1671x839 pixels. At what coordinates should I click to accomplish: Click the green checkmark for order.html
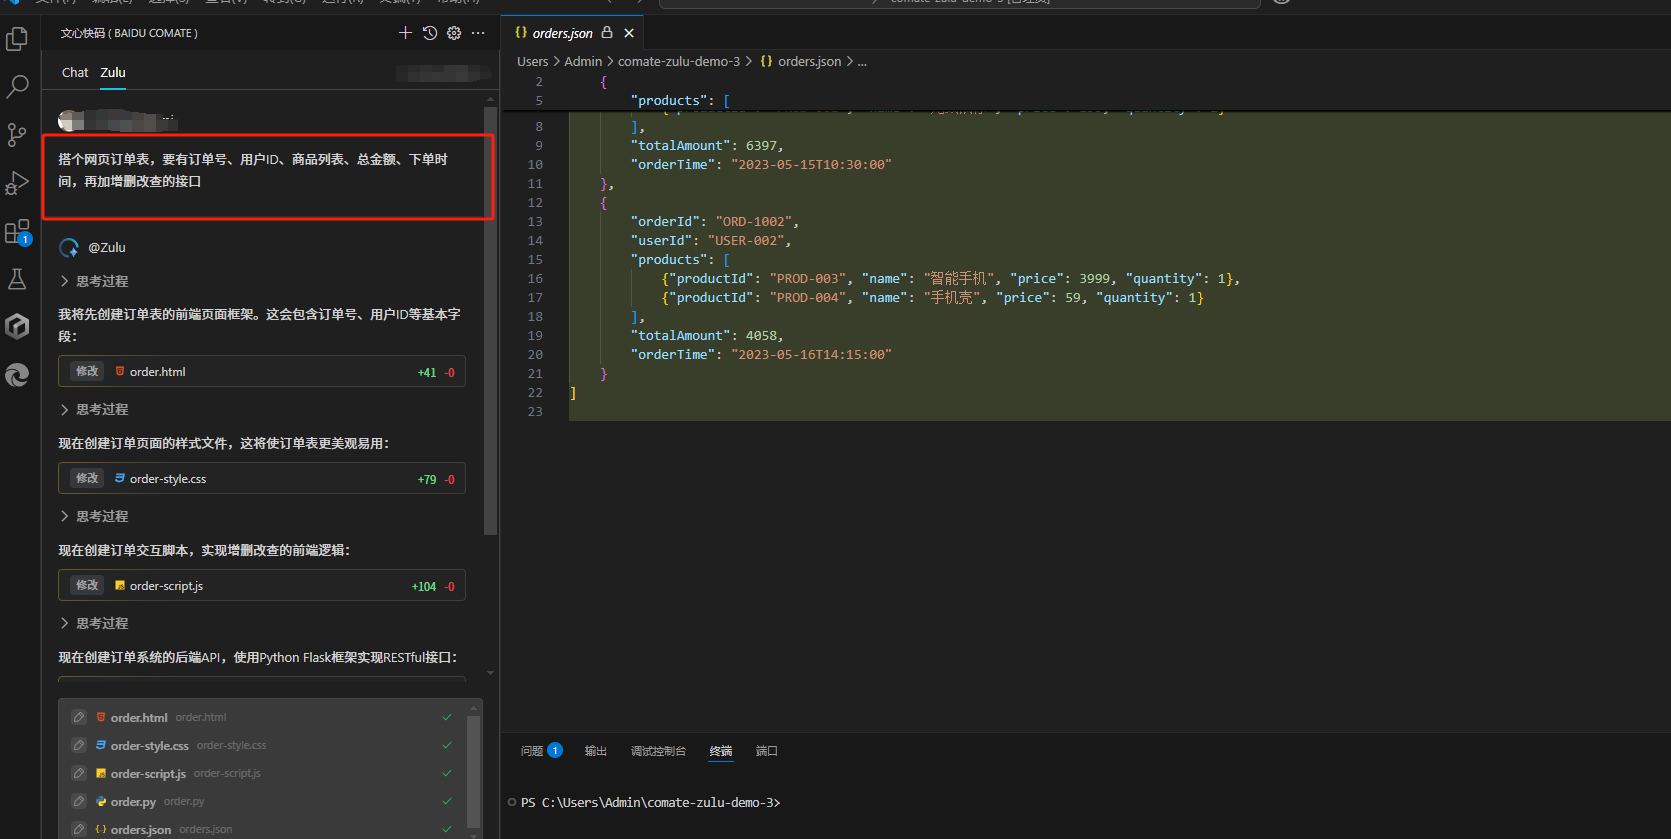[447, 717]
